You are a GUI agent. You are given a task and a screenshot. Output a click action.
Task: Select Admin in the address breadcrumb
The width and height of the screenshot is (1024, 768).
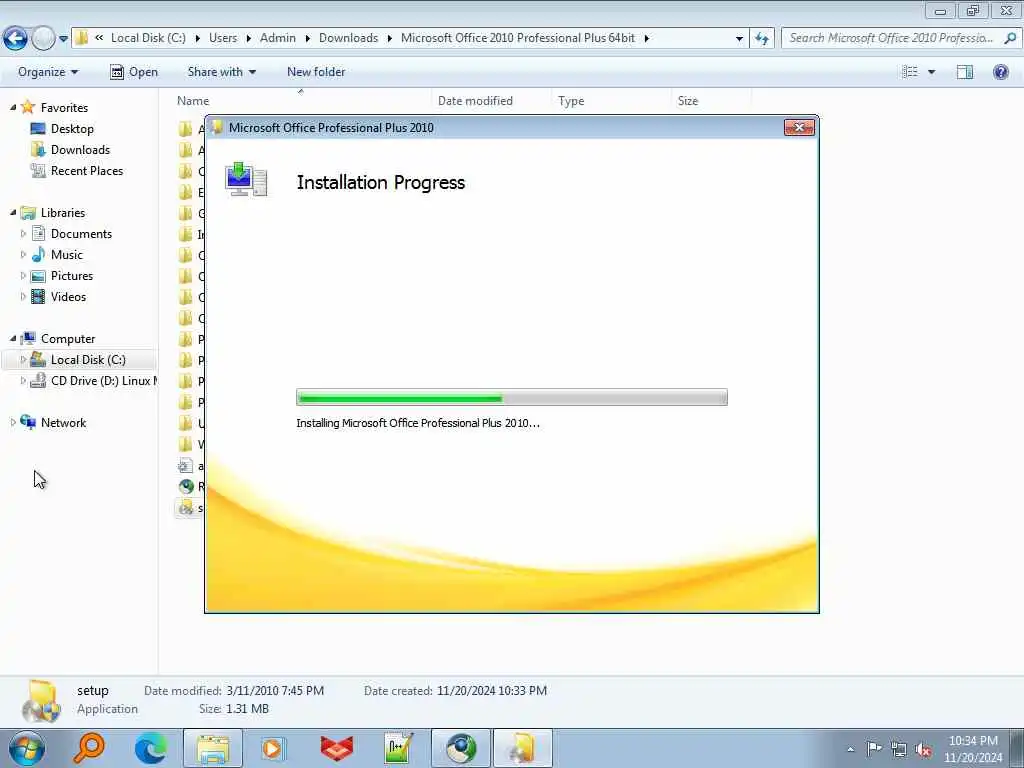[278, 38]
